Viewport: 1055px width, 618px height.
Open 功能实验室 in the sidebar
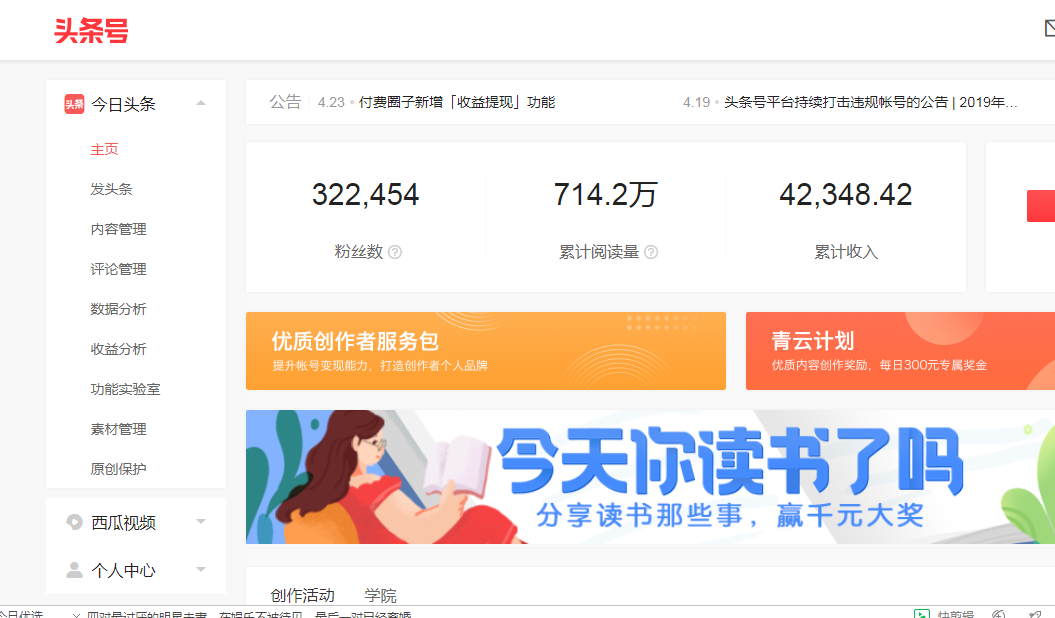(125, 389)
